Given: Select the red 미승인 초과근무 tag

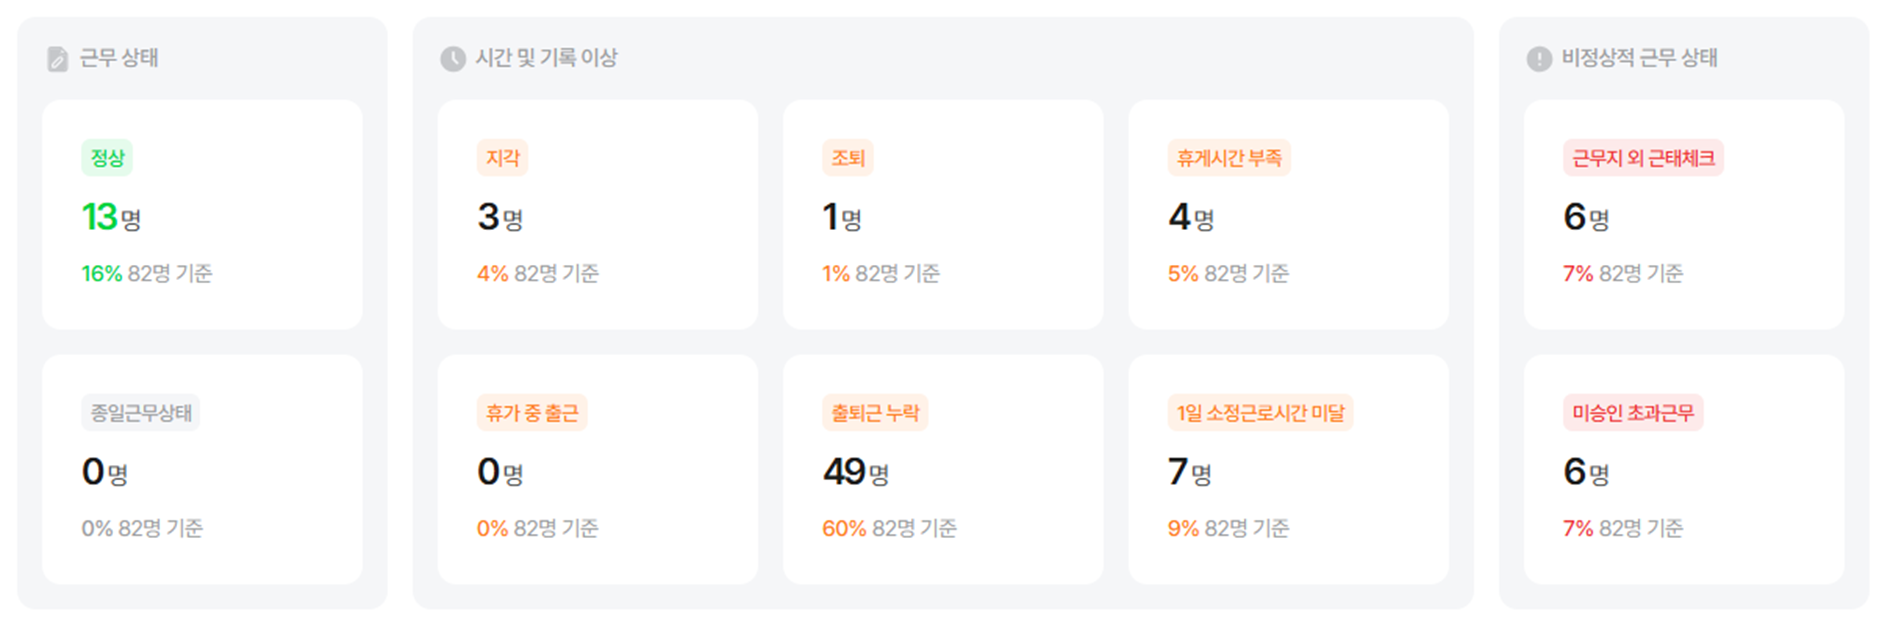Looking at the screenshot, I should [x=1633, y=413].
